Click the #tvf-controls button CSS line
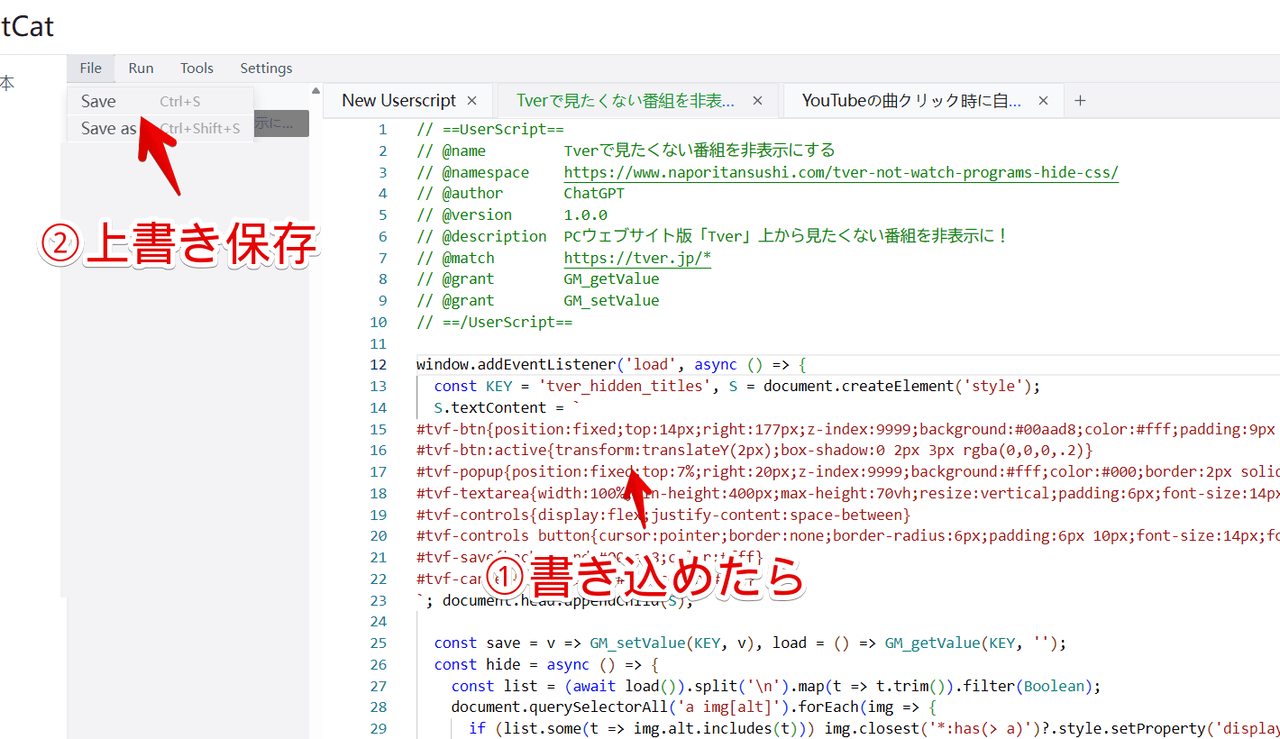The image size is (1280, 739). [848, 536]
